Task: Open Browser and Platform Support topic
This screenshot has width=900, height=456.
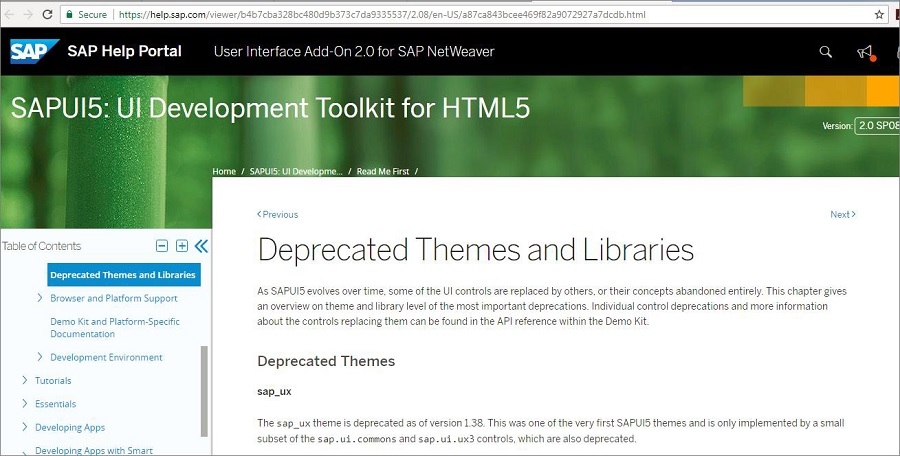Action: (x=114, y=298)
